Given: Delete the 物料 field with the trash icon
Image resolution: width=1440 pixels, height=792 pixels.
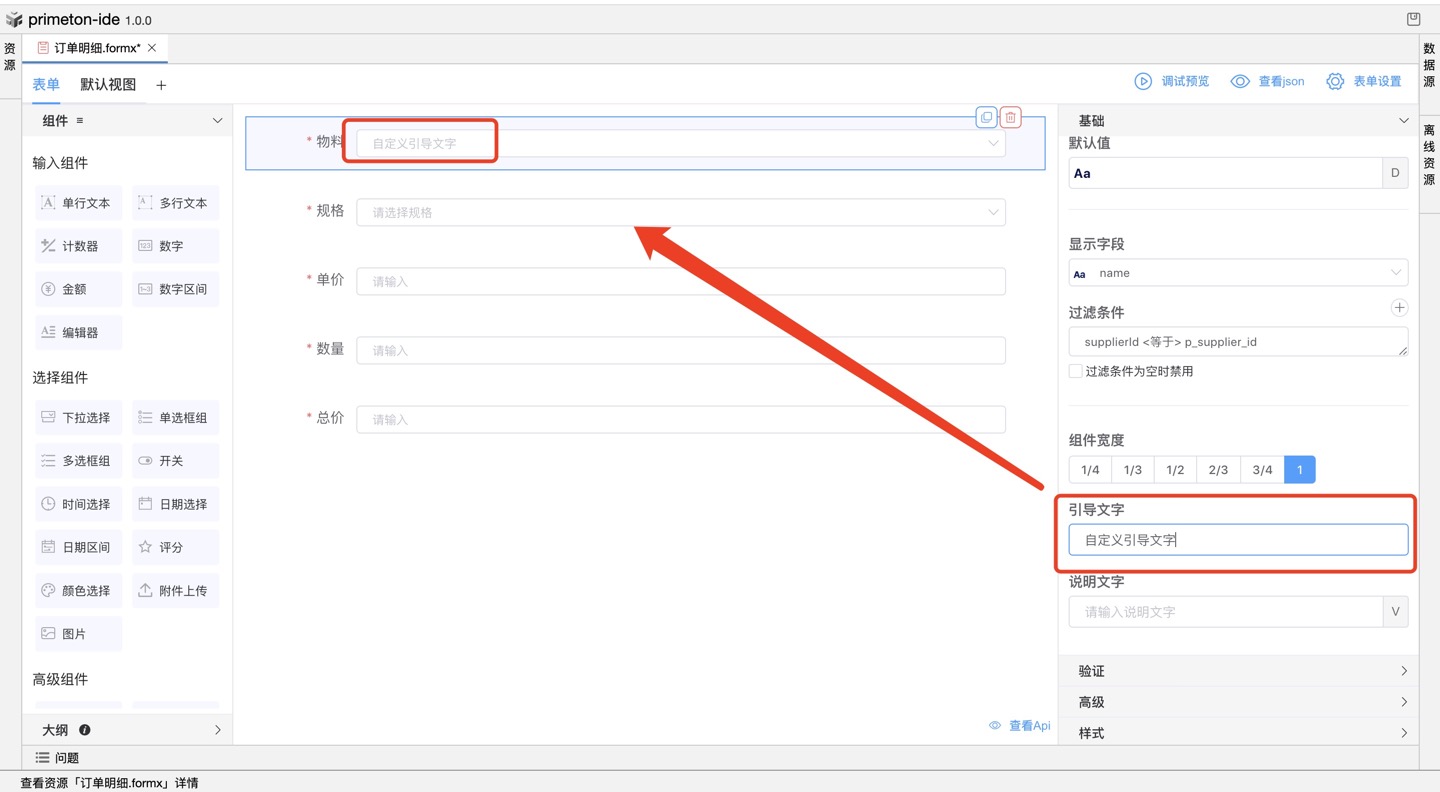Looking at the screenshot, I should pos(1011,117).
